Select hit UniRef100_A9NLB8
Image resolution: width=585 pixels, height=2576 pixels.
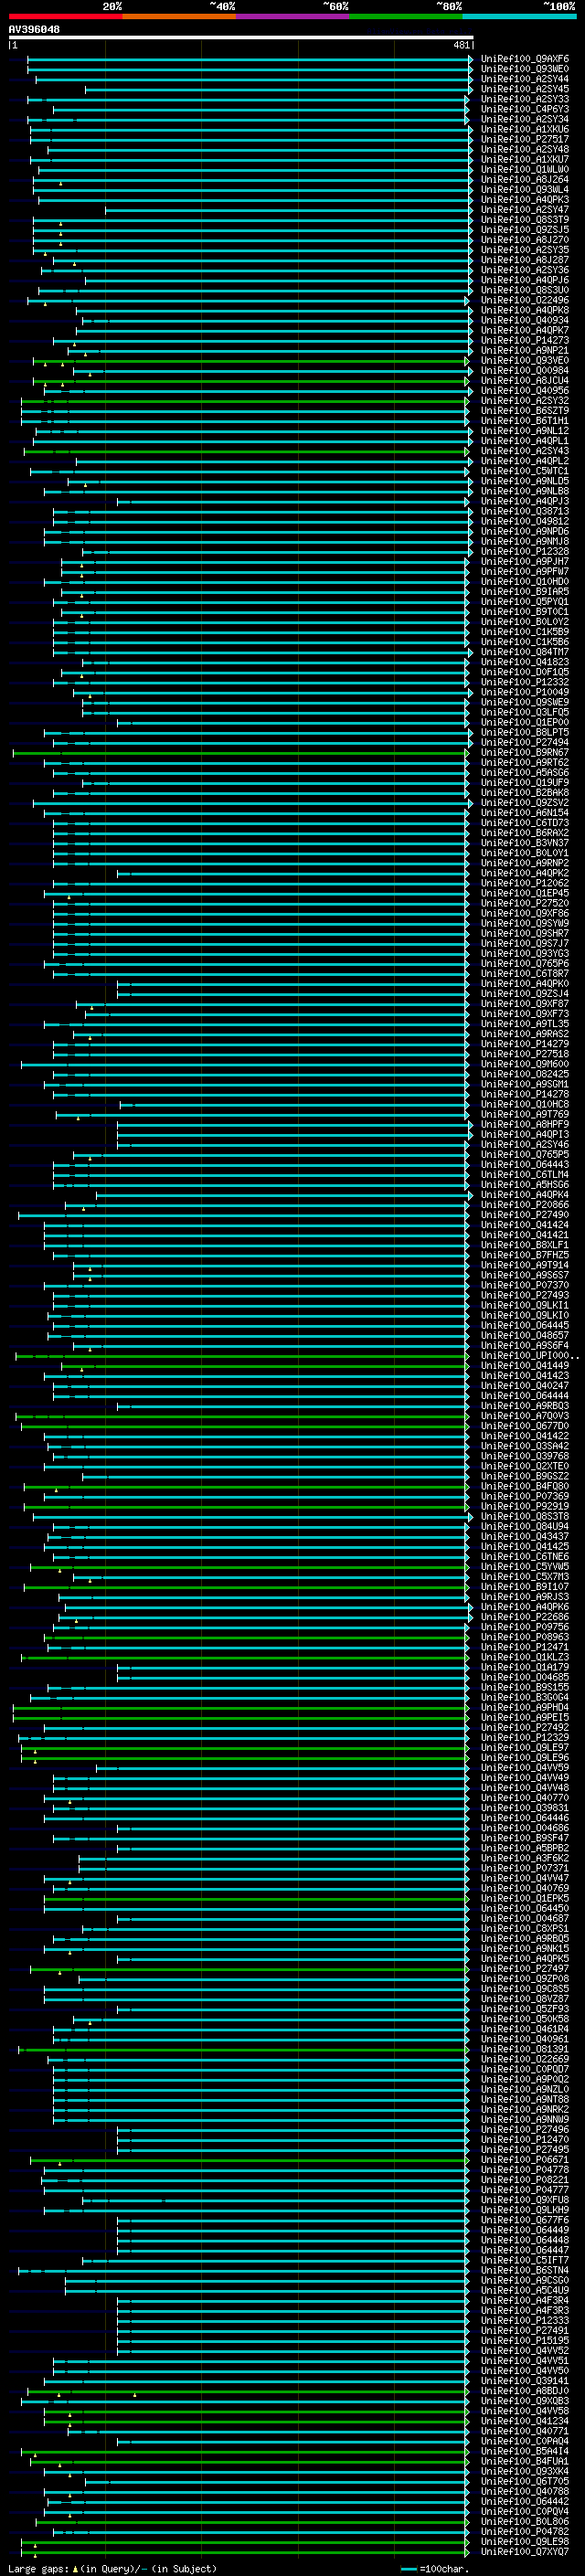click(x=525, y=492)
